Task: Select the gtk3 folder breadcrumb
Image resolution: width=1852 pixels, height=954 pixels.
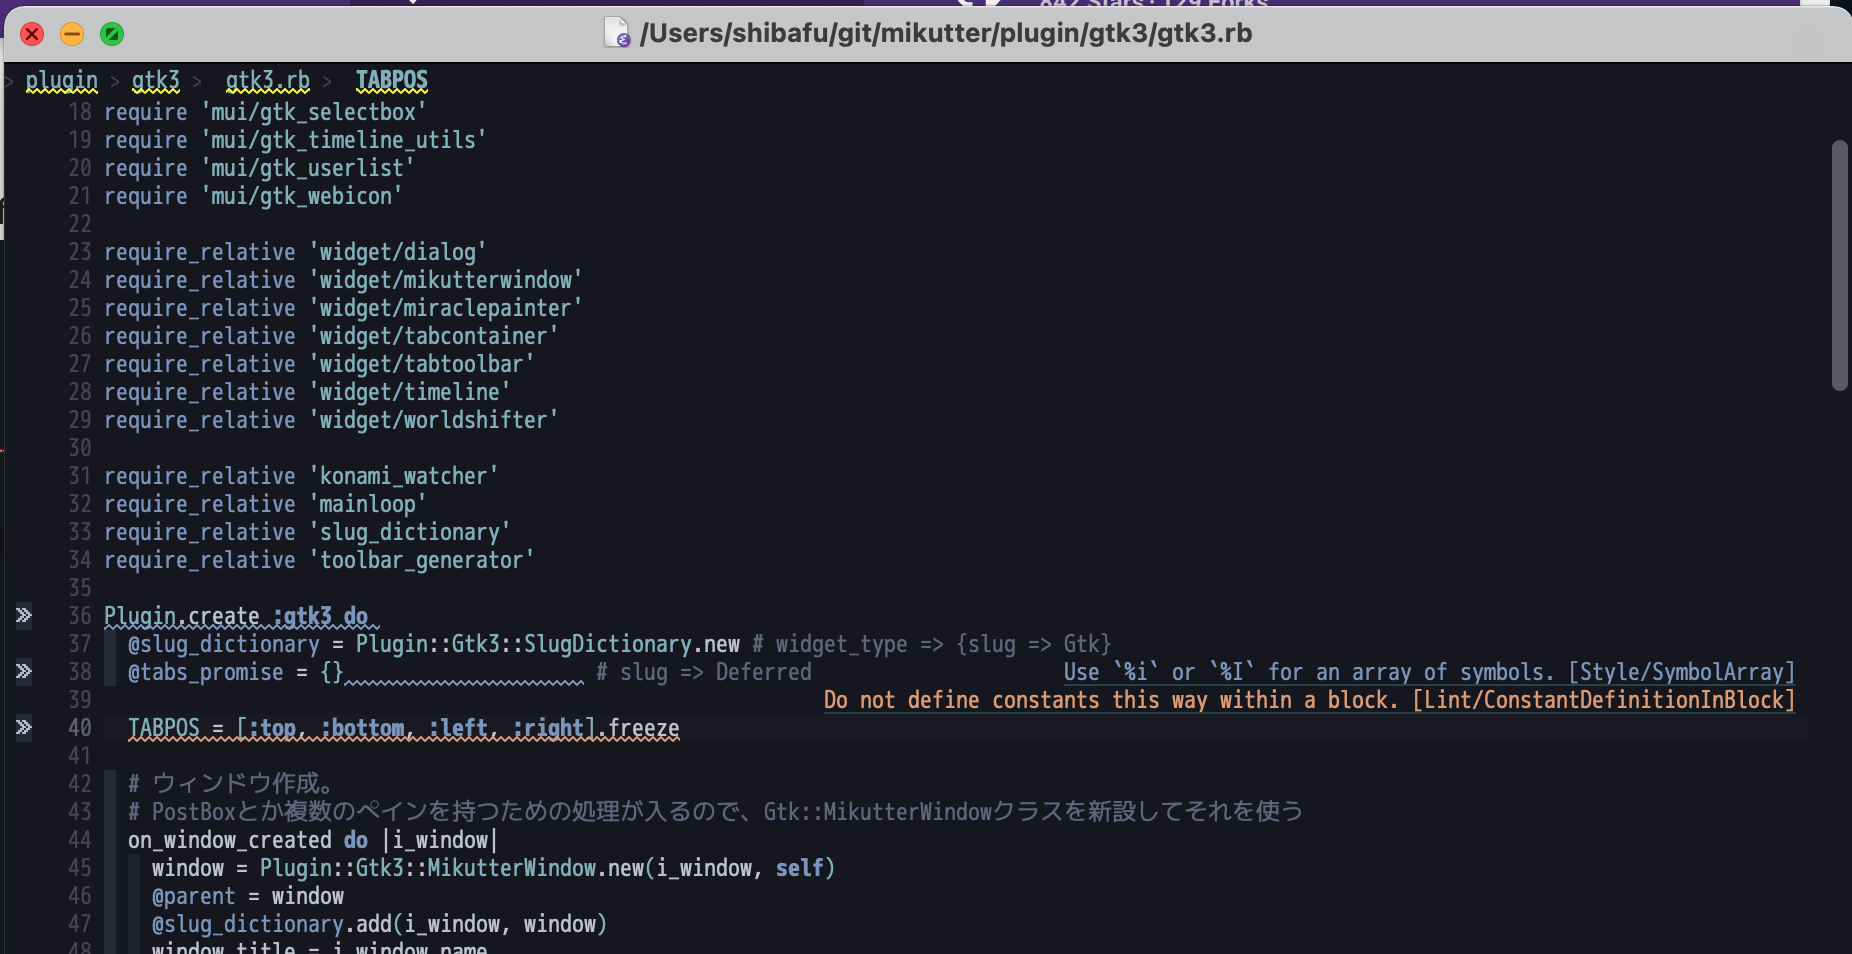Action: 155,81
